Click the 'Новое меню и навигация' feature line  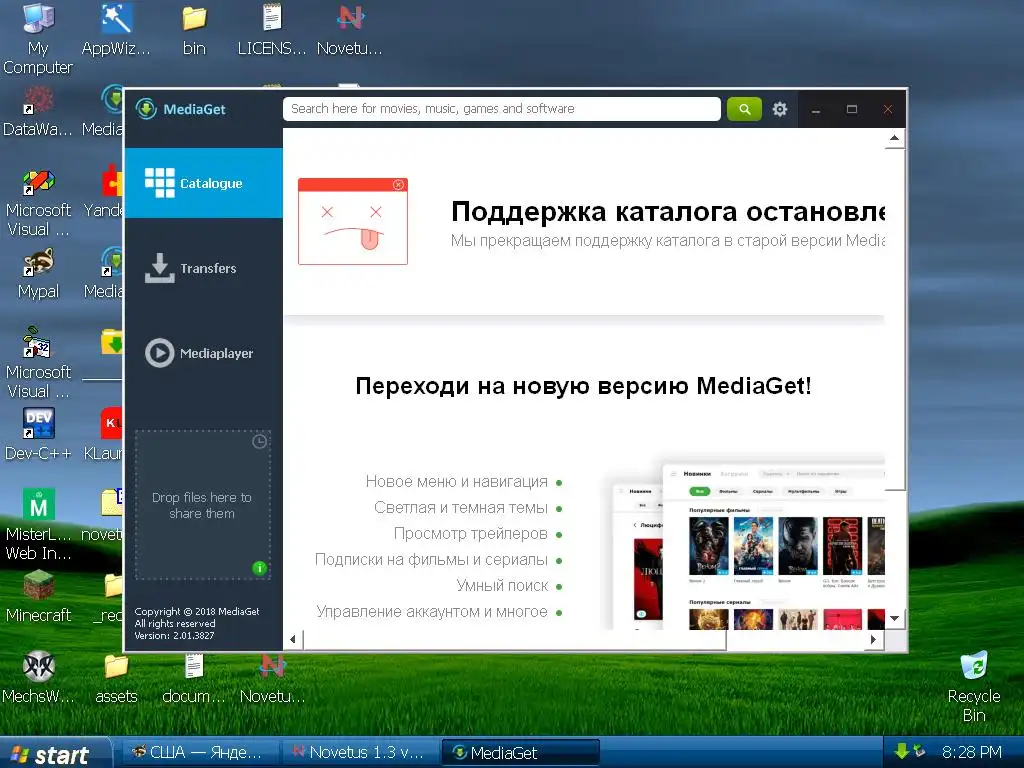click(x=456, y=482)
